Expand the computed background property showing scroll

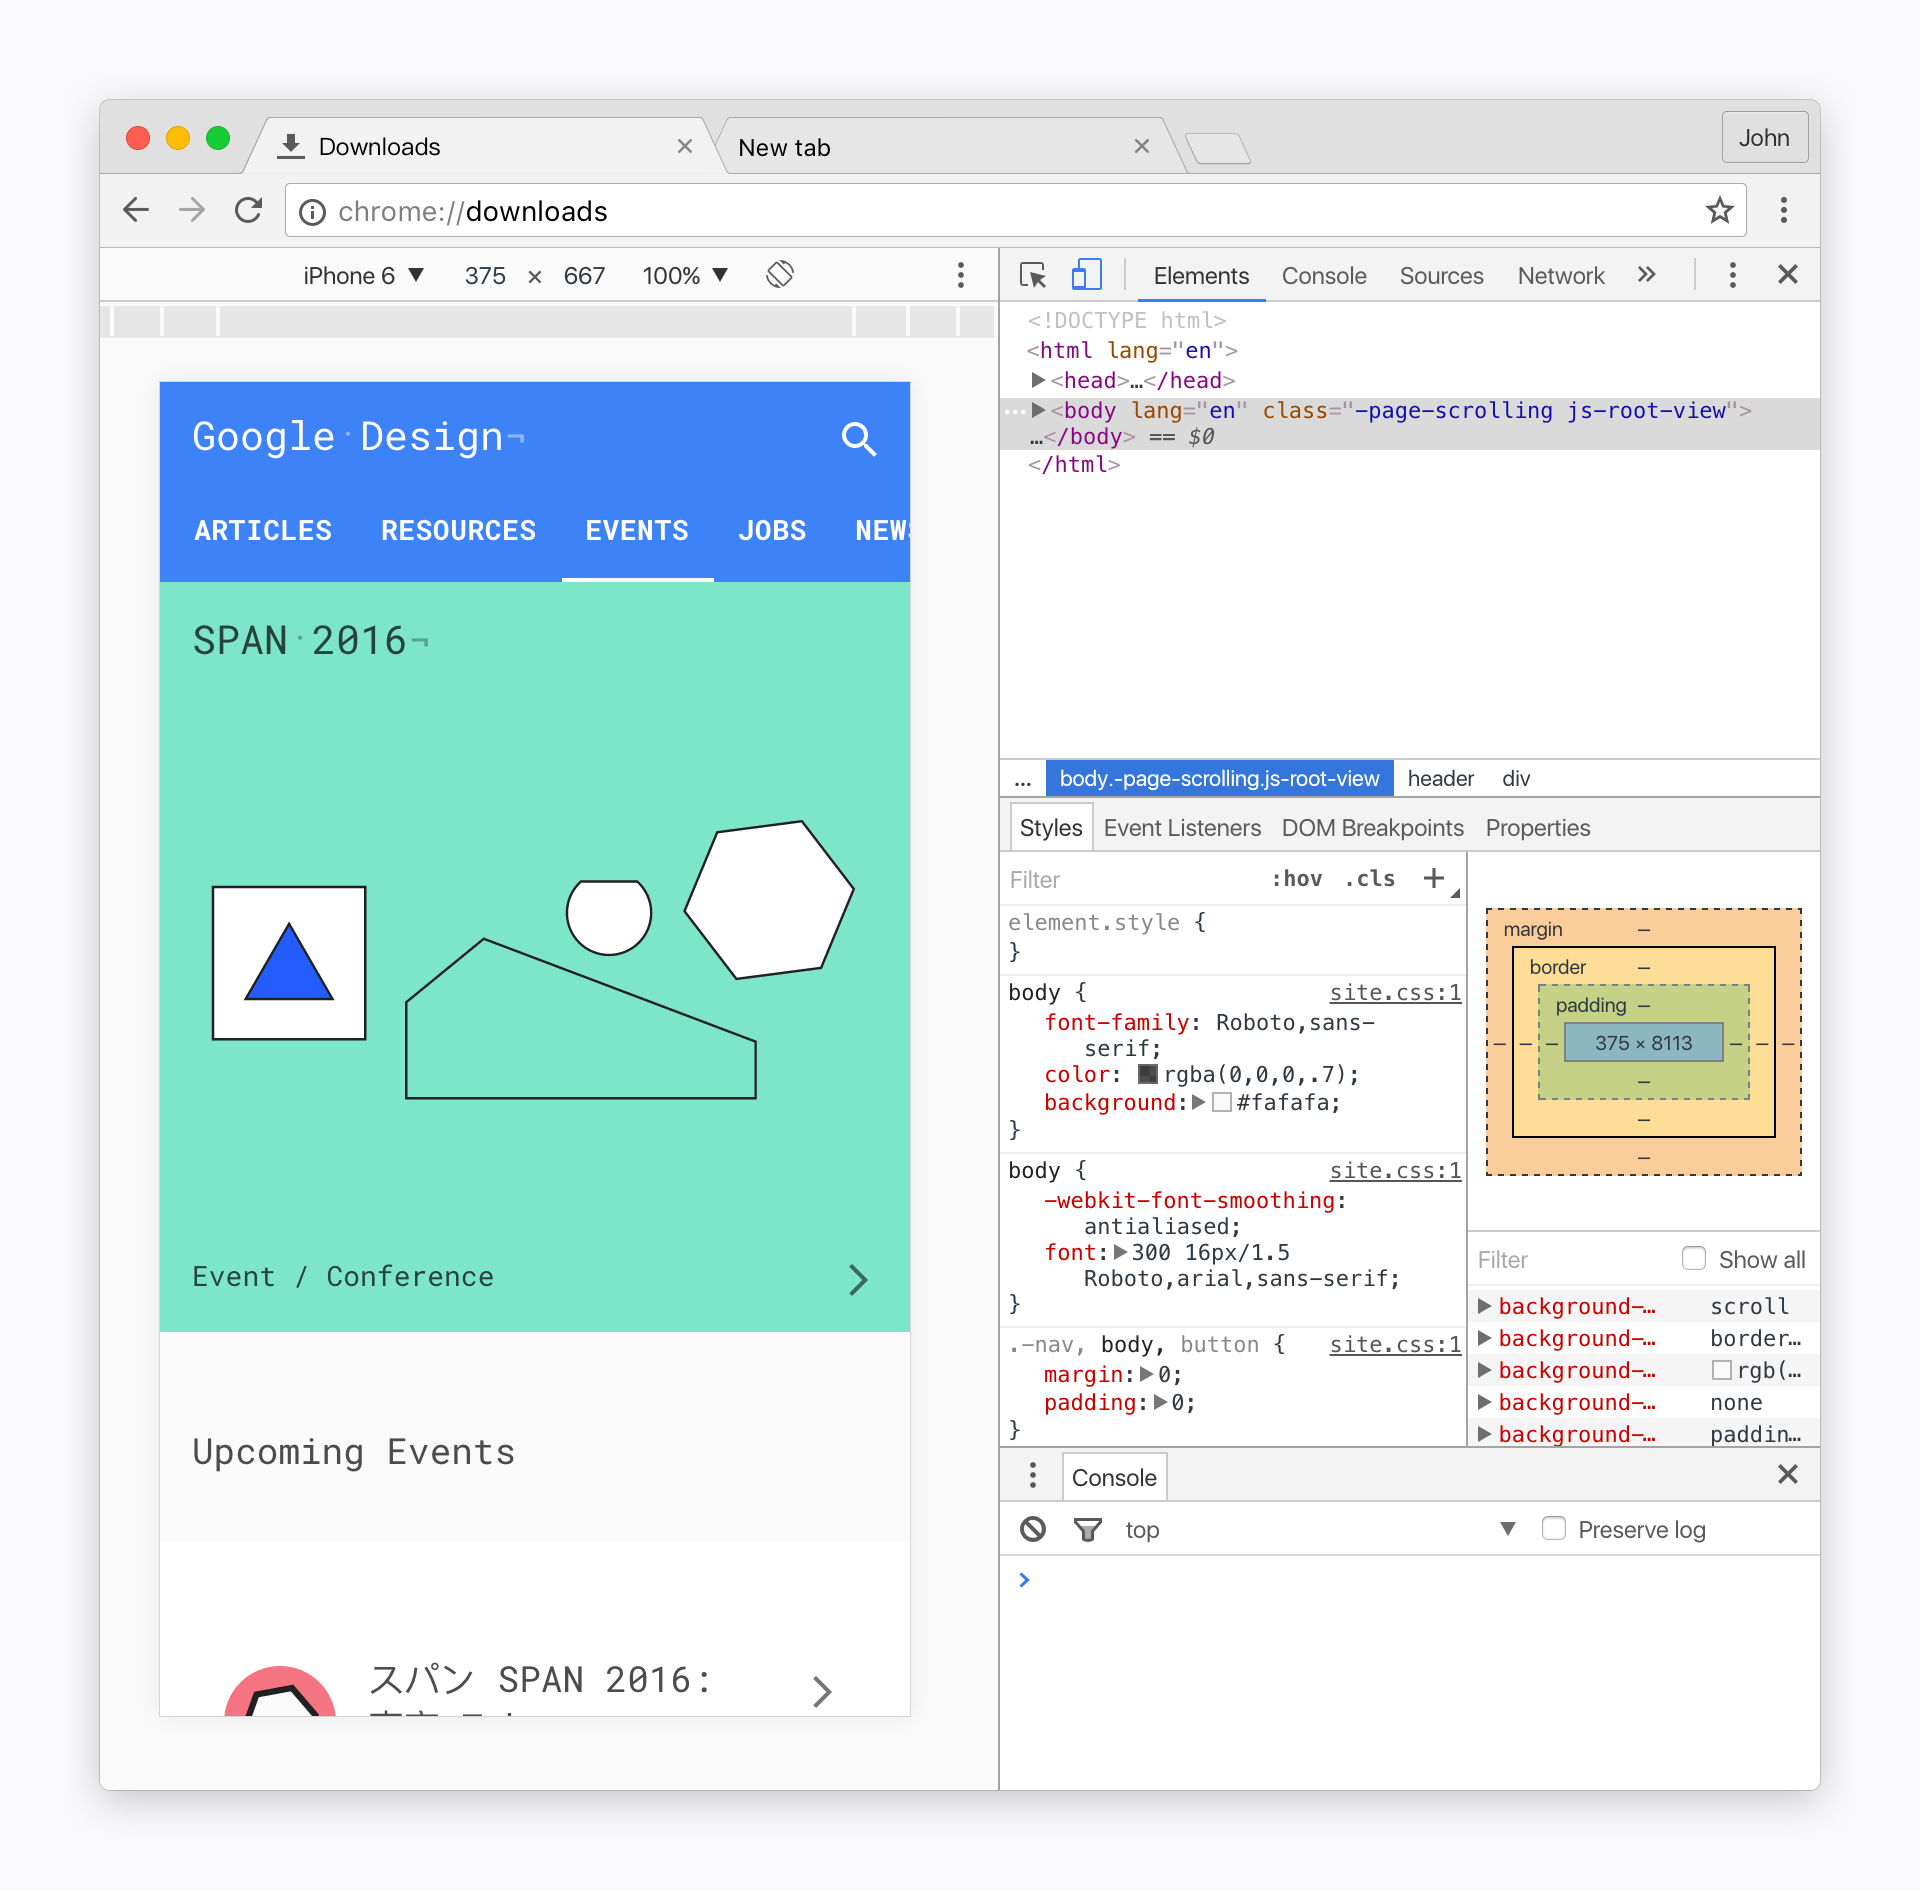click(x=1485, y=1306)
